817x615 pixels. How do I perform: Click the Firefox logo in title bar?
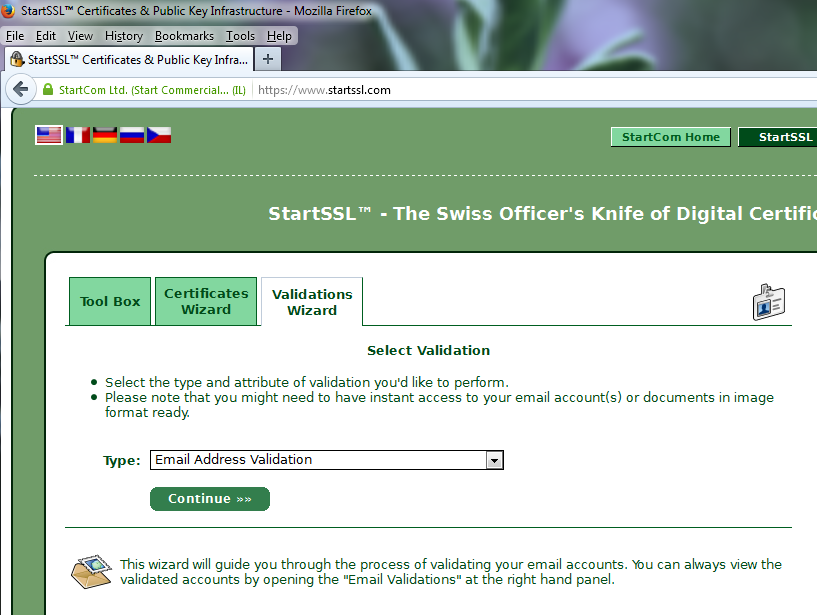7,10
